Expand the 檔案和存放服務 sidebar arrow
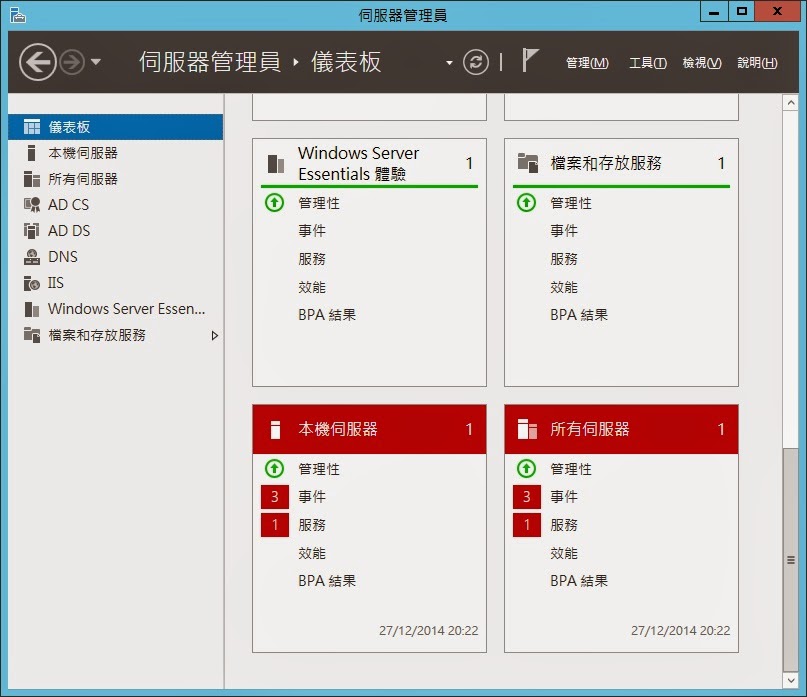 point(215,336)
